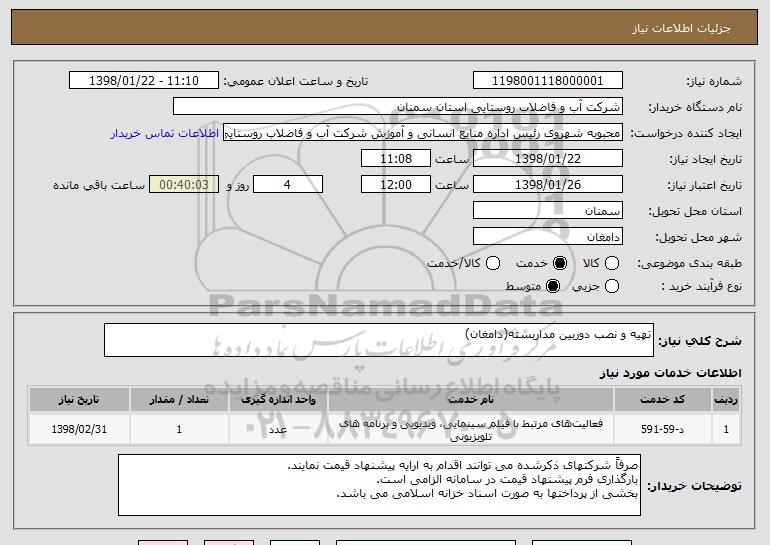Viewport: 770px width, 545px height.
Task: Click the کد خدمت column header
Action: tap(662, 400)
